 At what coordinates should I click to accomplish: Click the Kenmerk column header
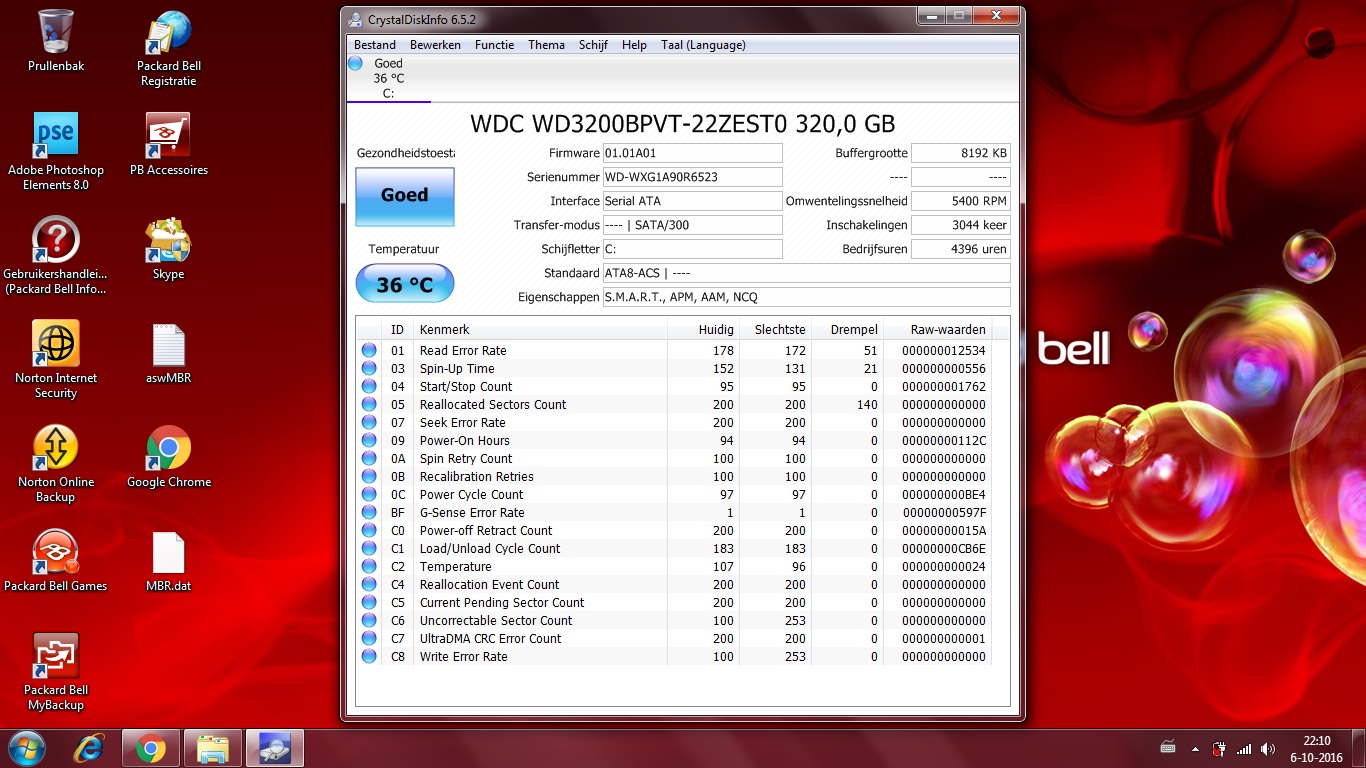(540, 329)
